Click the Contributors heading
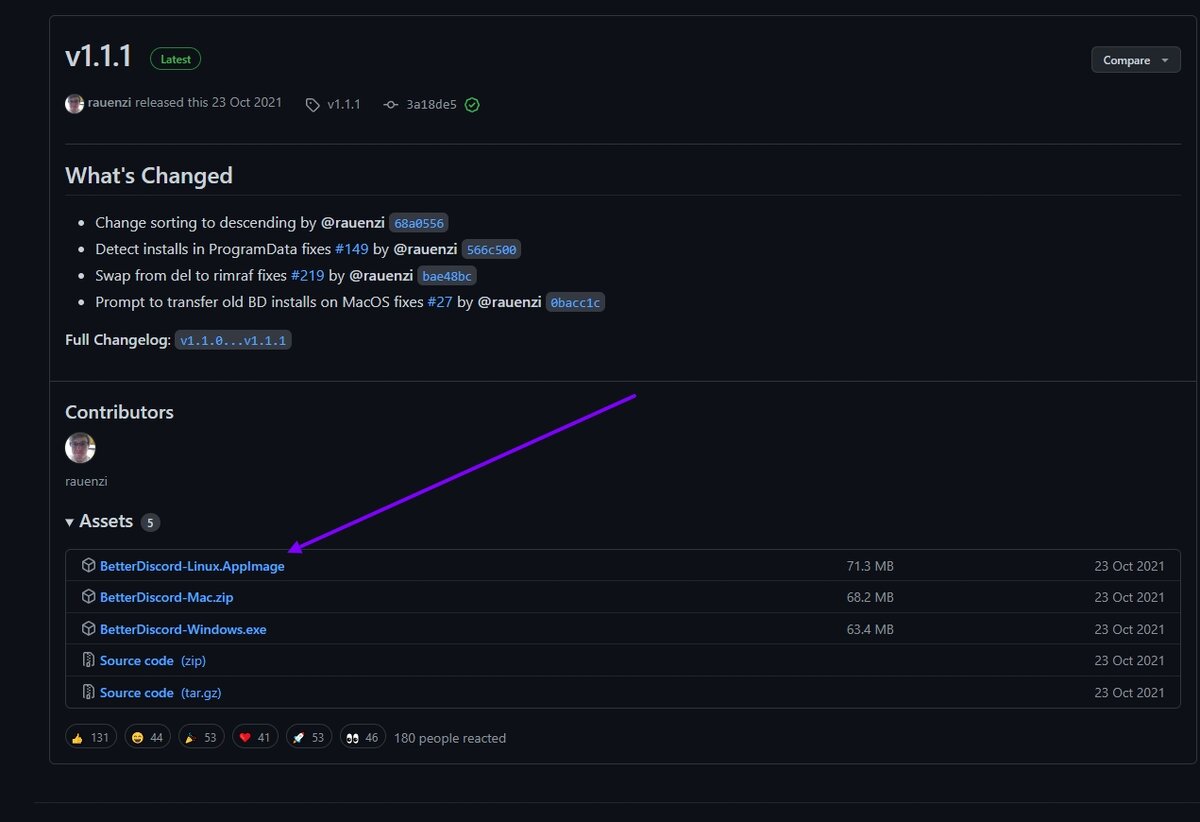The image size is (1200, 822). pos(119,412)
